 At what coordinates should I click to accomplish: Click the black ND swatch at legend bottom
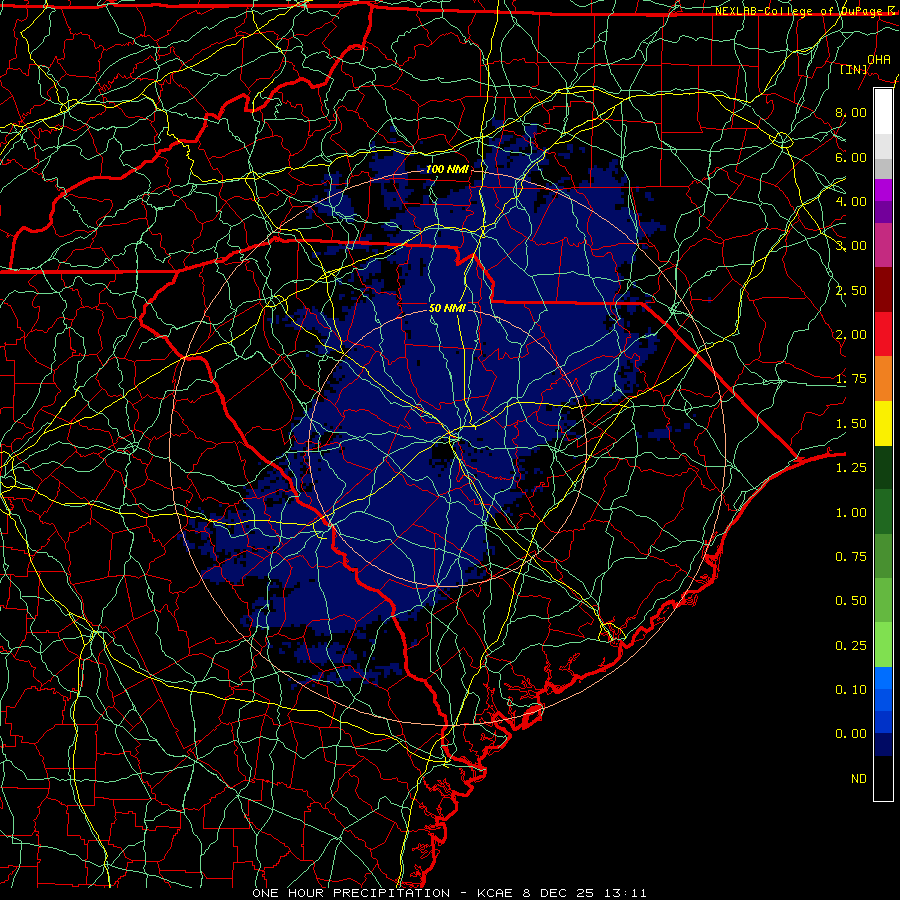883,778
